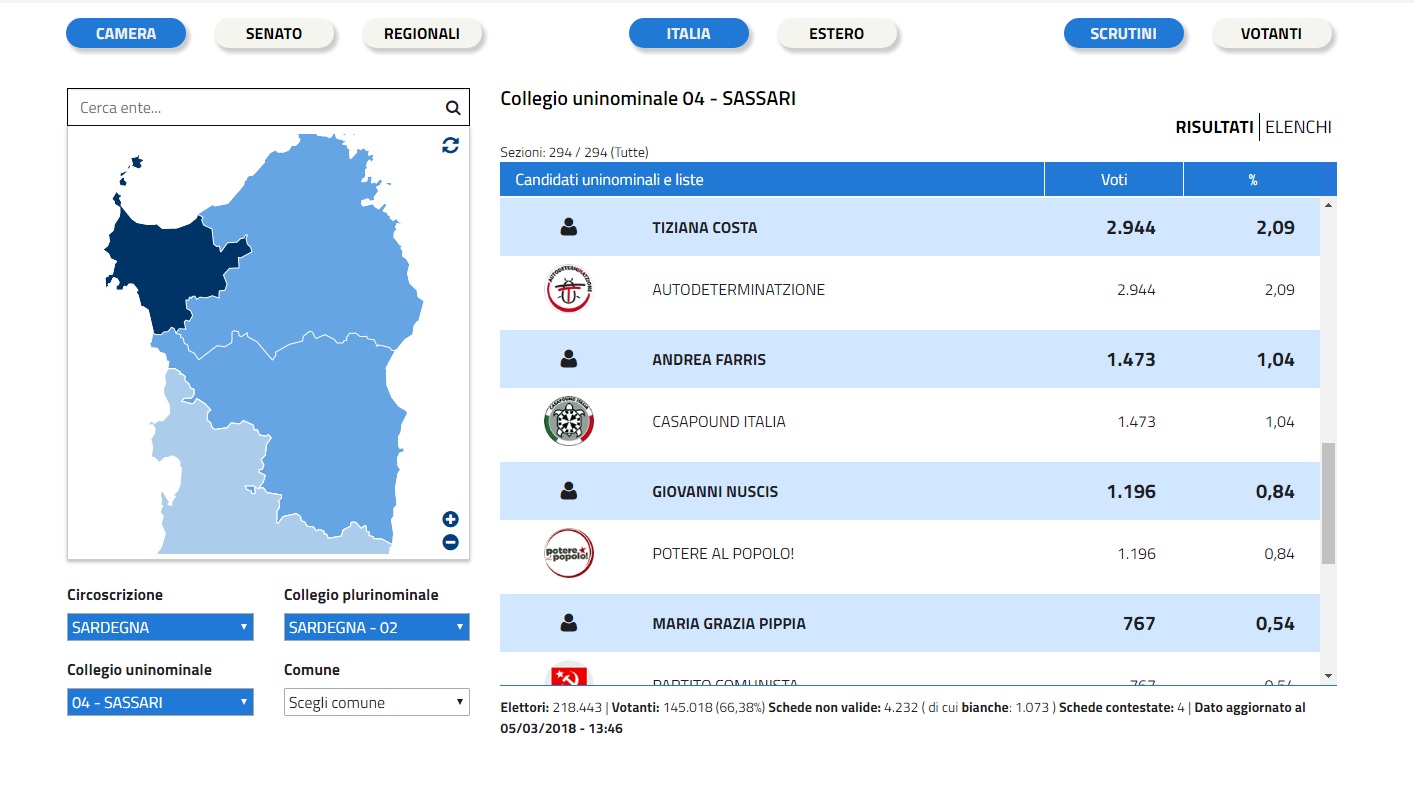The width and height of the screenshot is (1414, 809).
Task: Click the results list scrollbar thumb
Action: [1328, 503]
